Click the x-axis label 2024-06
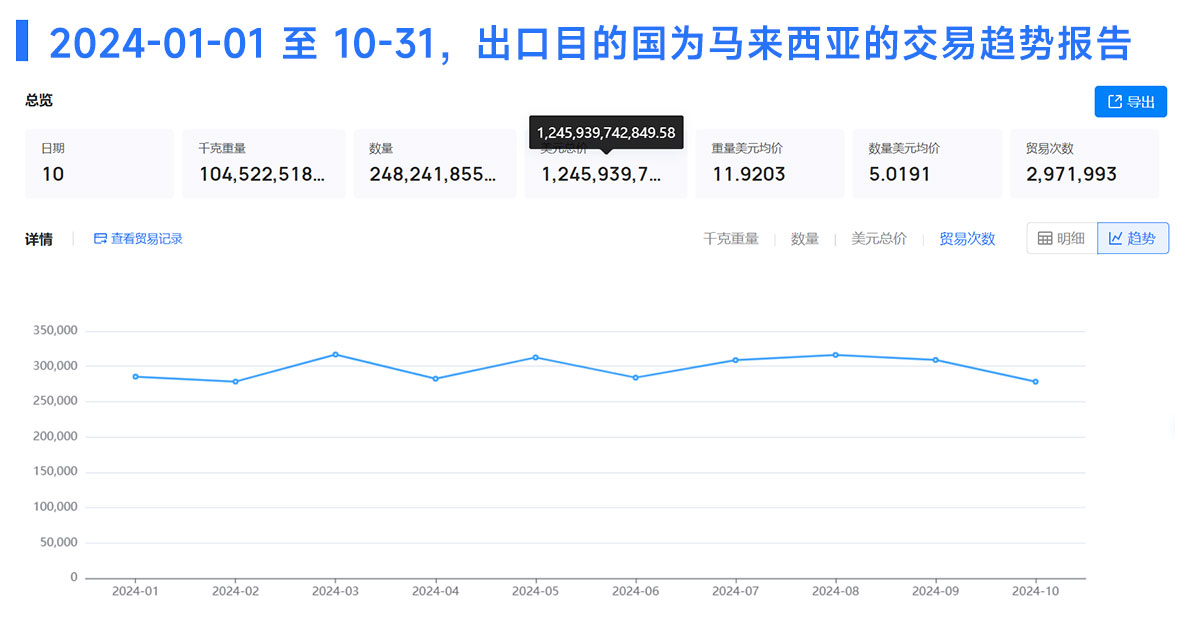Screen dimensions: 1190x618 pos(636,591)
